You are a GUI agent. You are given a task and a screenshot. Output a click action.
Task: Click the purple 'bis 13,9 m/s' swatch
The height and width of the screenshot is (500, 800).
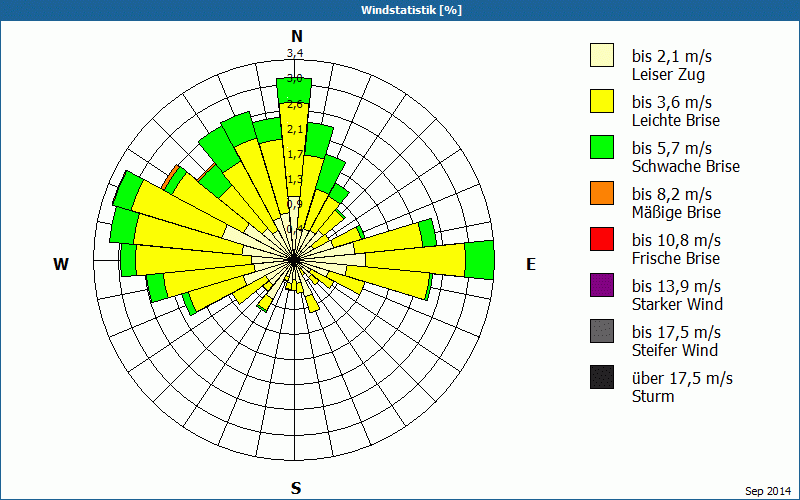pos(602,285)
